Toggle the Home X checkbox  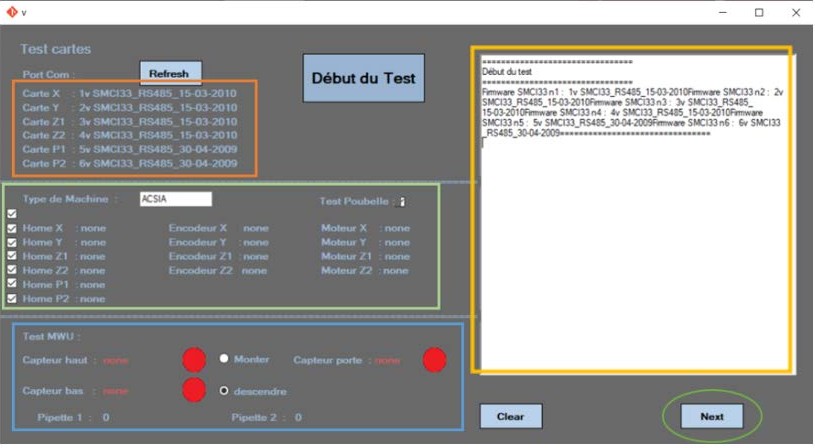coord(12,228)
